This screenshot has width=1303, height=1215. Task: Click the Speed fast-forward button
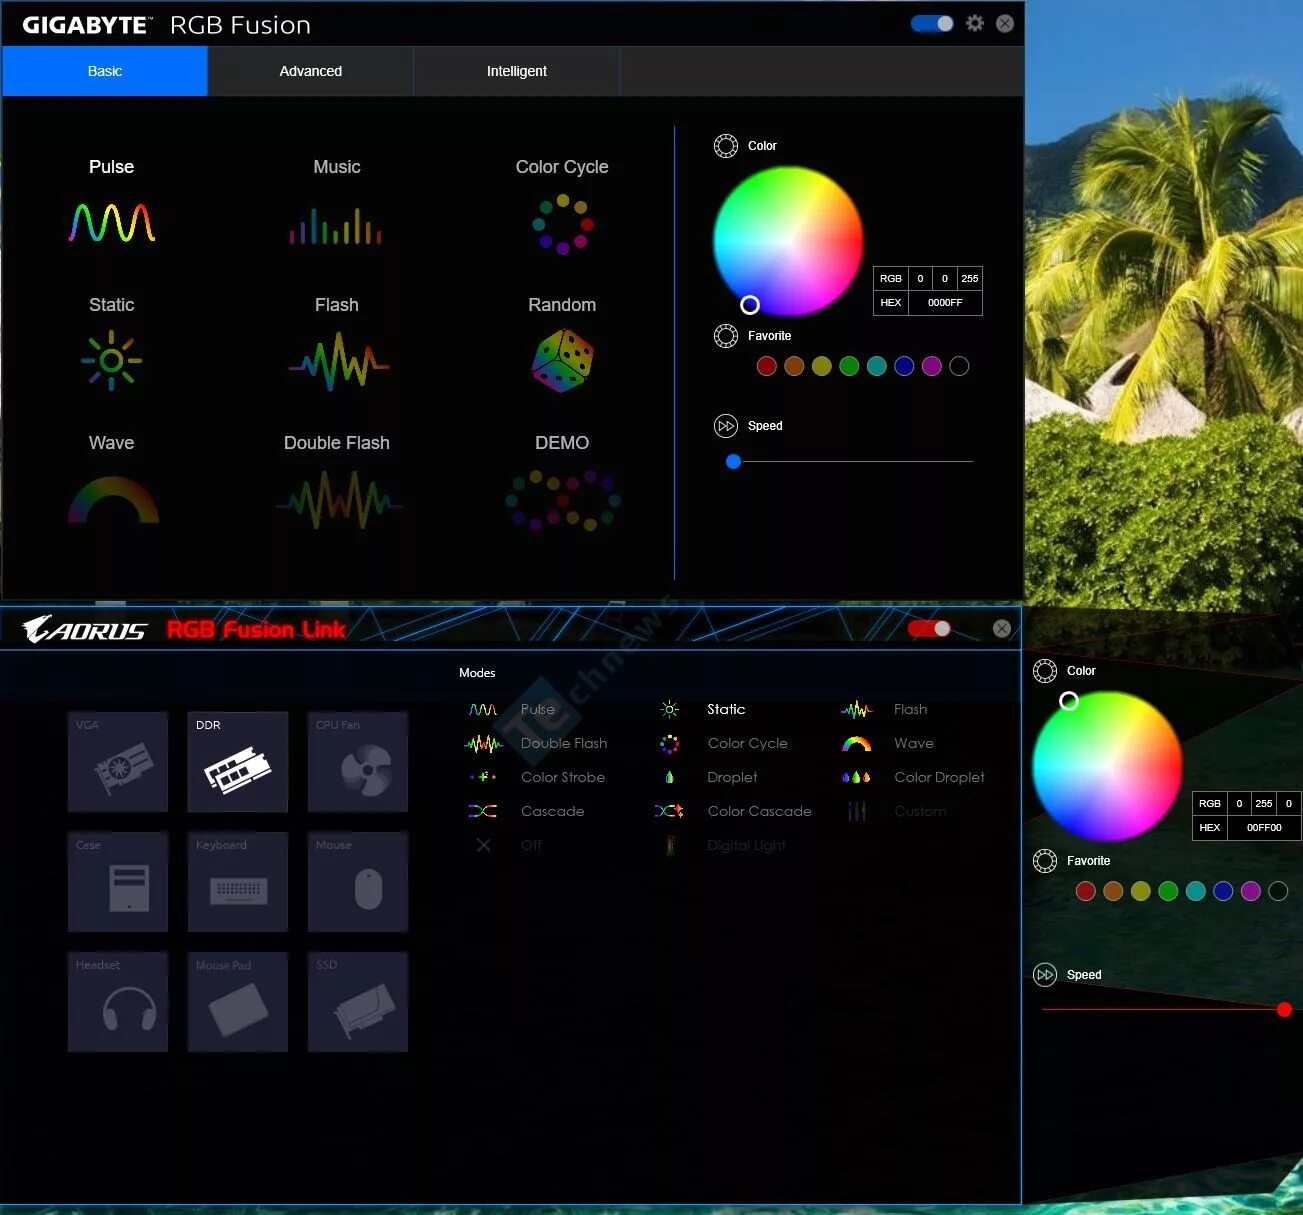pyautogui.click(x=726, y=425)
